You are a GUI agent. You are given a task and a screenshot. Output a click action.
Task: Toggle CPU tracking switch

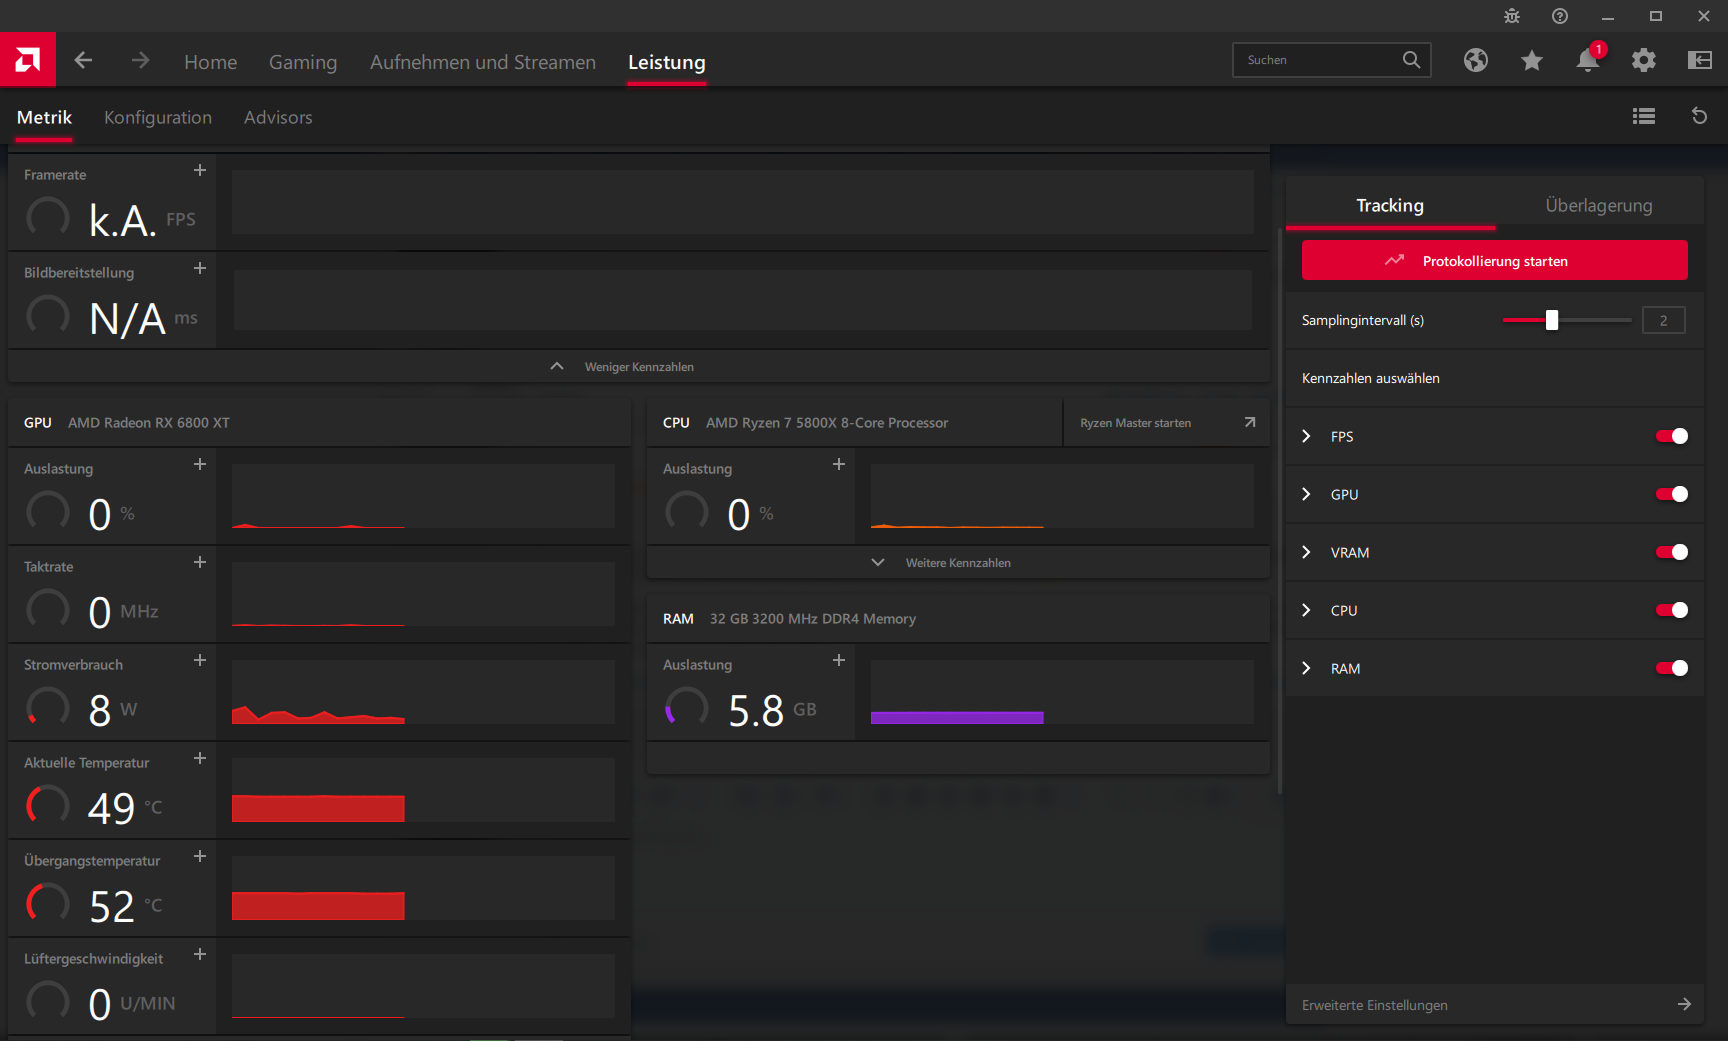coord(1672,610)
